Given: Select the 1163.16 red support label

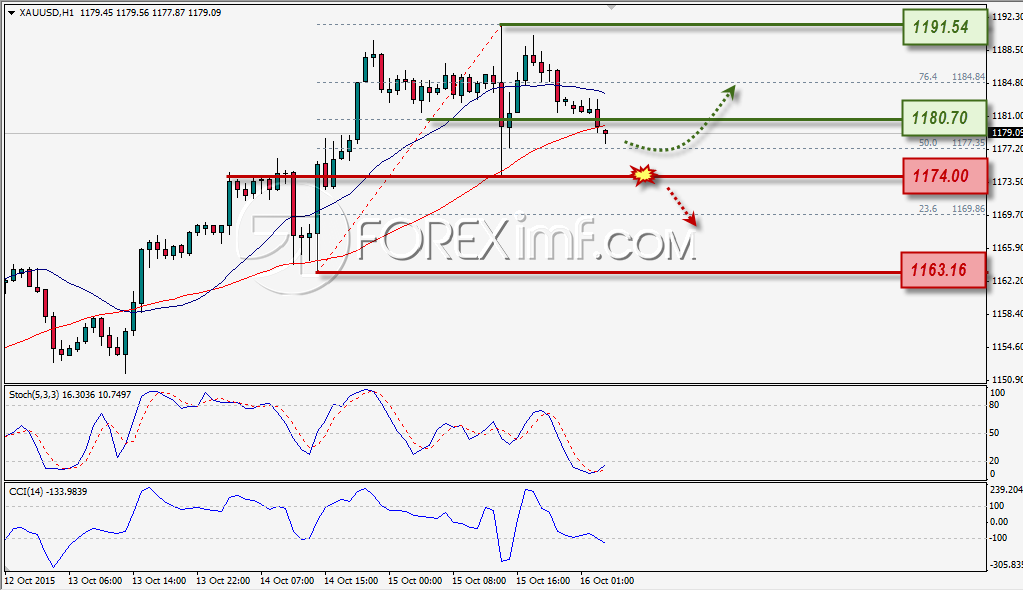Looking at the screenshot, I should pyautogui.click(x=943, y=269).
